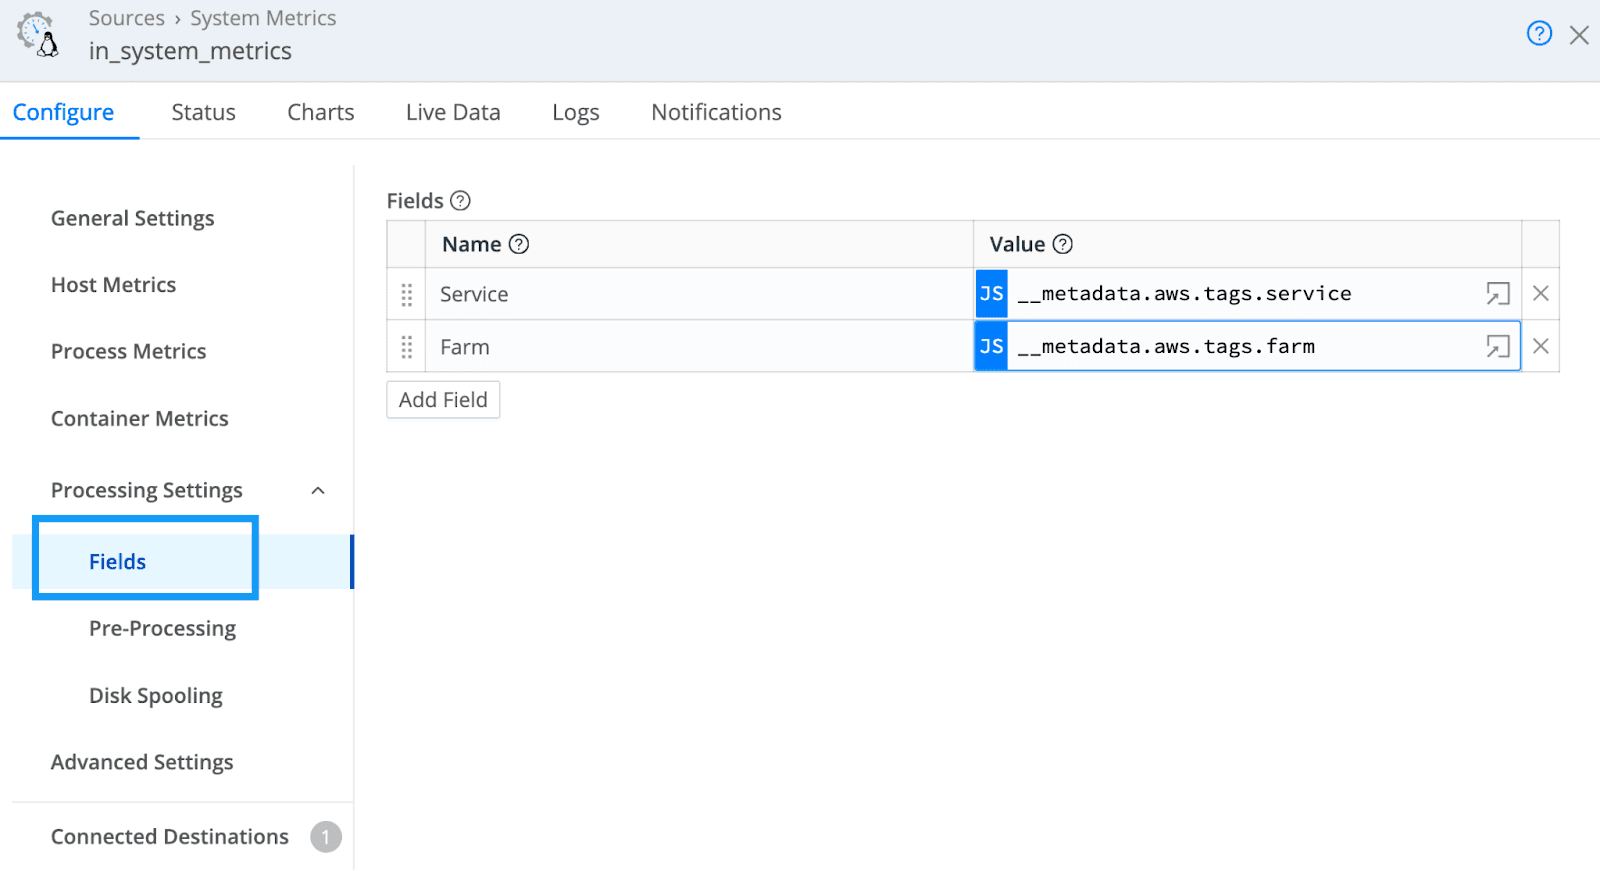Edit the Farm name input field
This screenshot has width=1600, height=871.
tap(698, 347)
